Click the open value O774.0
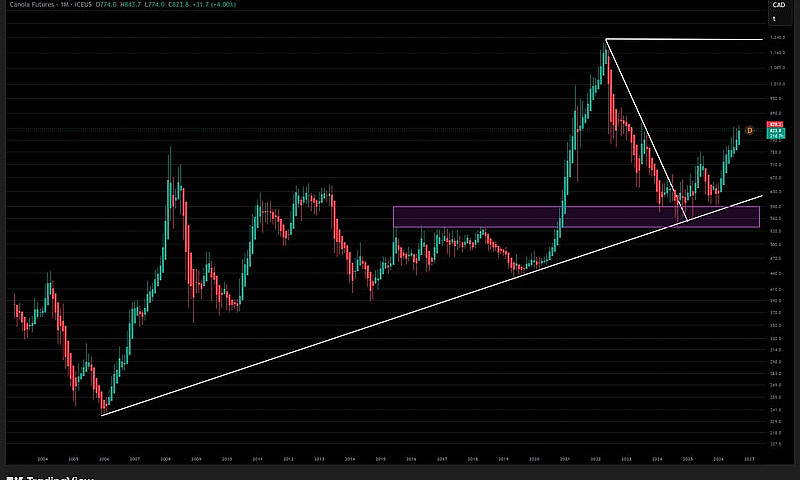 click(x=107, y=5)
